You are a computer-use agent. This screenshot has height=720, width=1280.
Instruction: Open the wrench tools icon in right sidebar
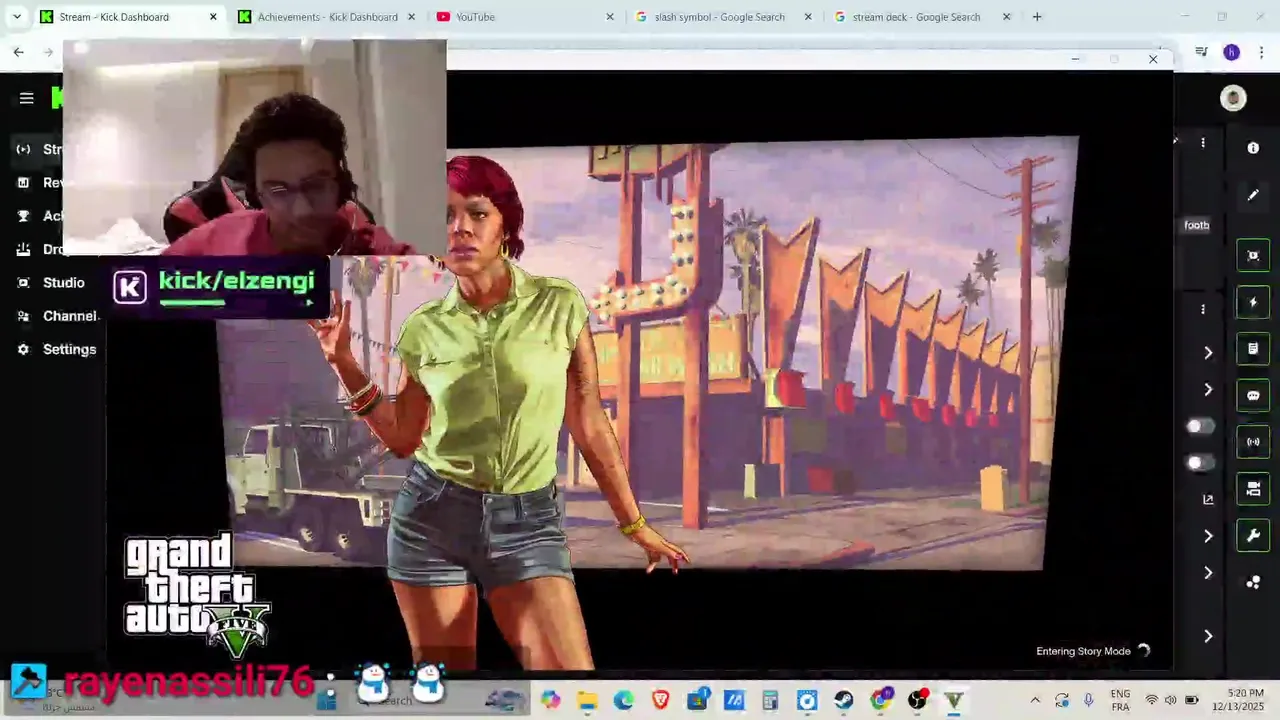click(x=1253, y=536)
